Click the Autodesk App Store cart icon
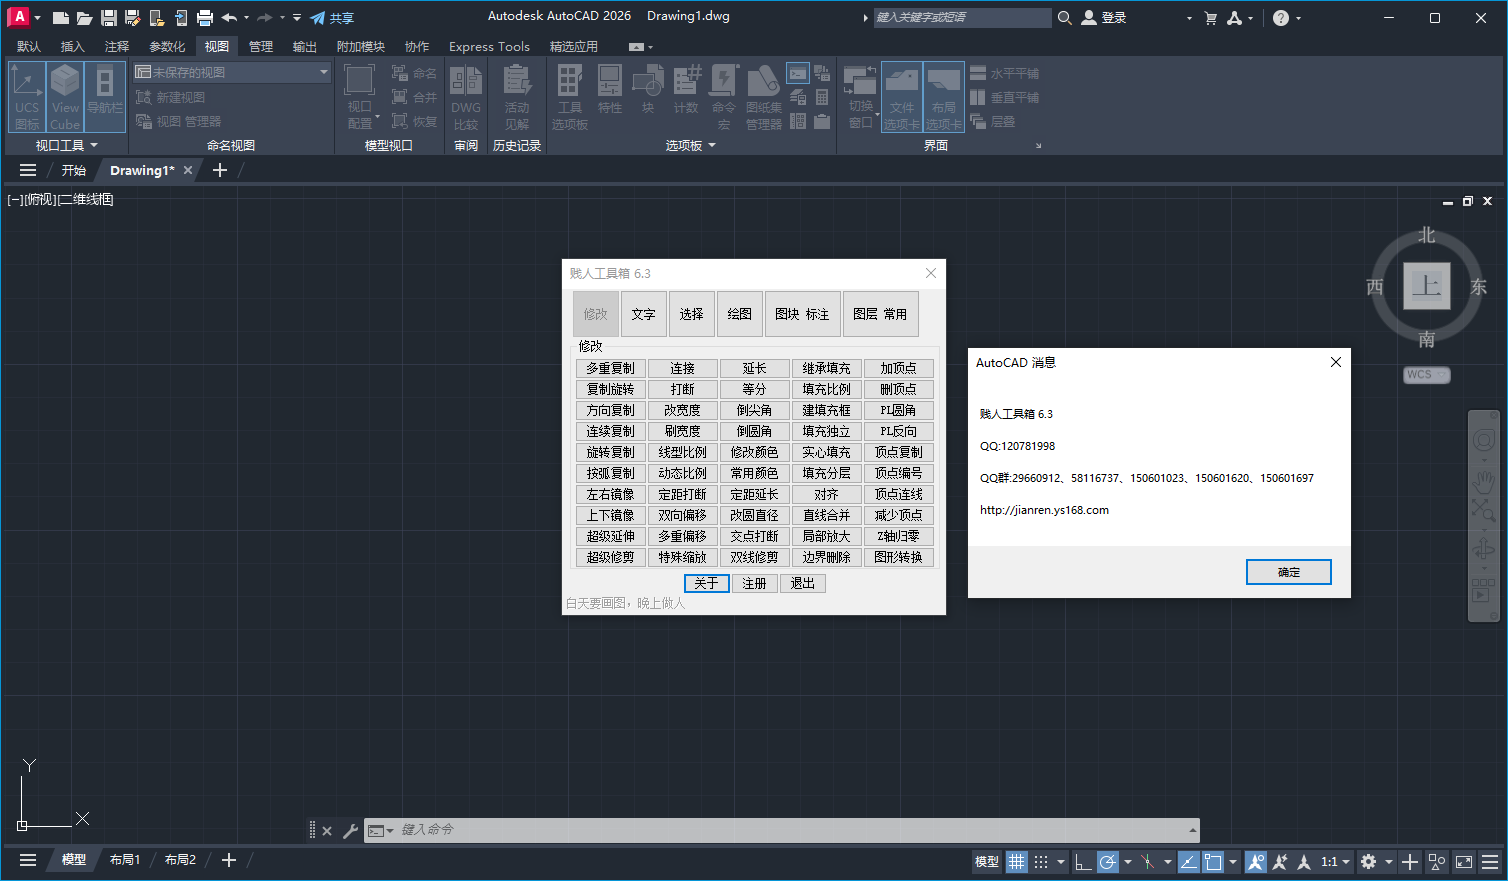This screenshot has height=881, width=1508. (1211, 18)
